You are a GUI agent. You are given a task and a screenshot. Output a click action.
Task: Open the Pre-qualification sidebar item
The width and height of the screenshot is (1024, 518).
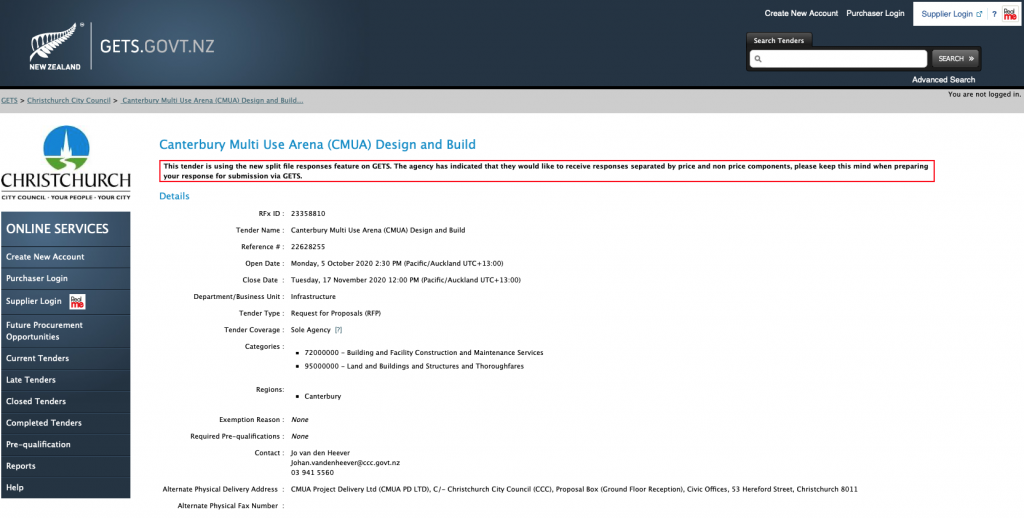38,444
